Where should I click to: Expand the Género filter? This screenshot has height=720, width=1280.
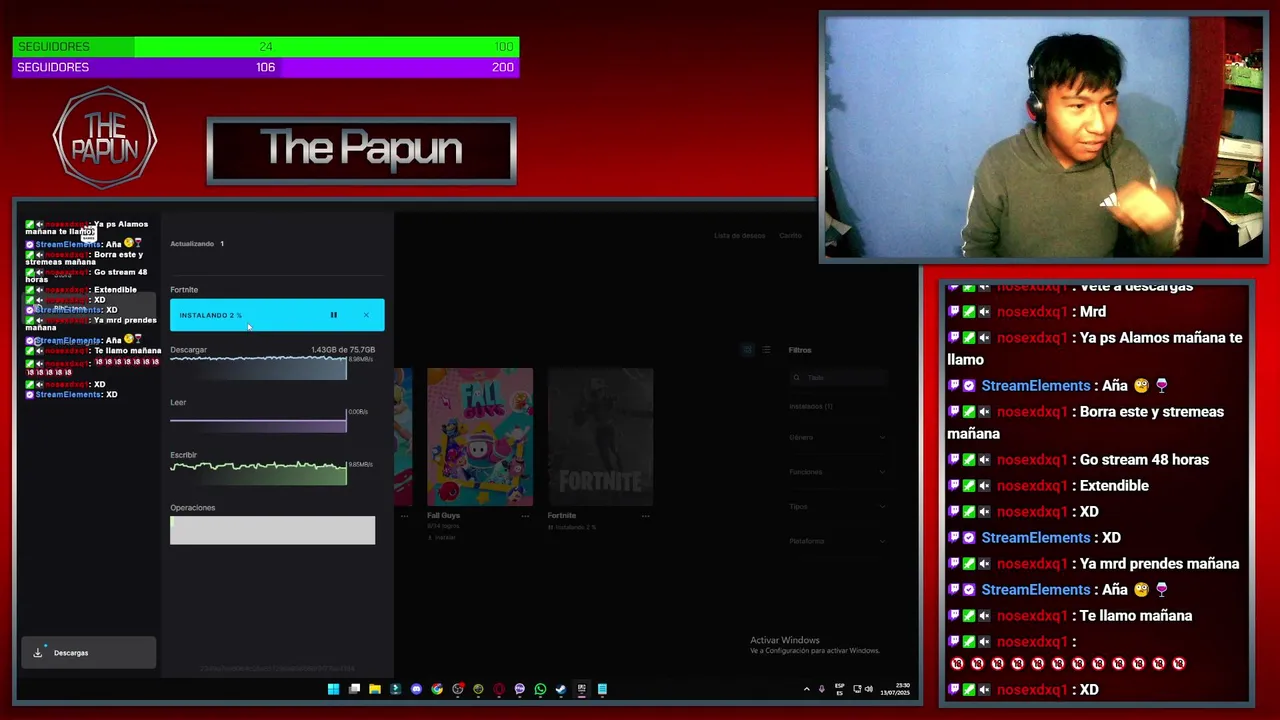(838, 437)
